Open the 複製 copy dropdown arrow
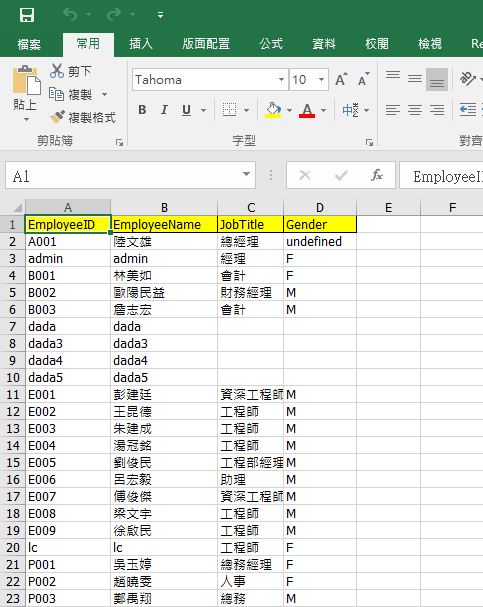Image resolution: width=483 pixels, height=607 pixels. 104,94
